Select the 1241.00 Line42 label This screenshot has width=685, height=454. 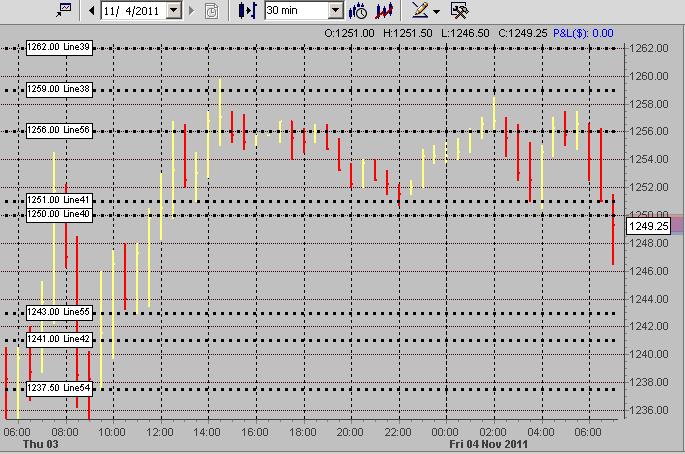click(x=59, y=340)
